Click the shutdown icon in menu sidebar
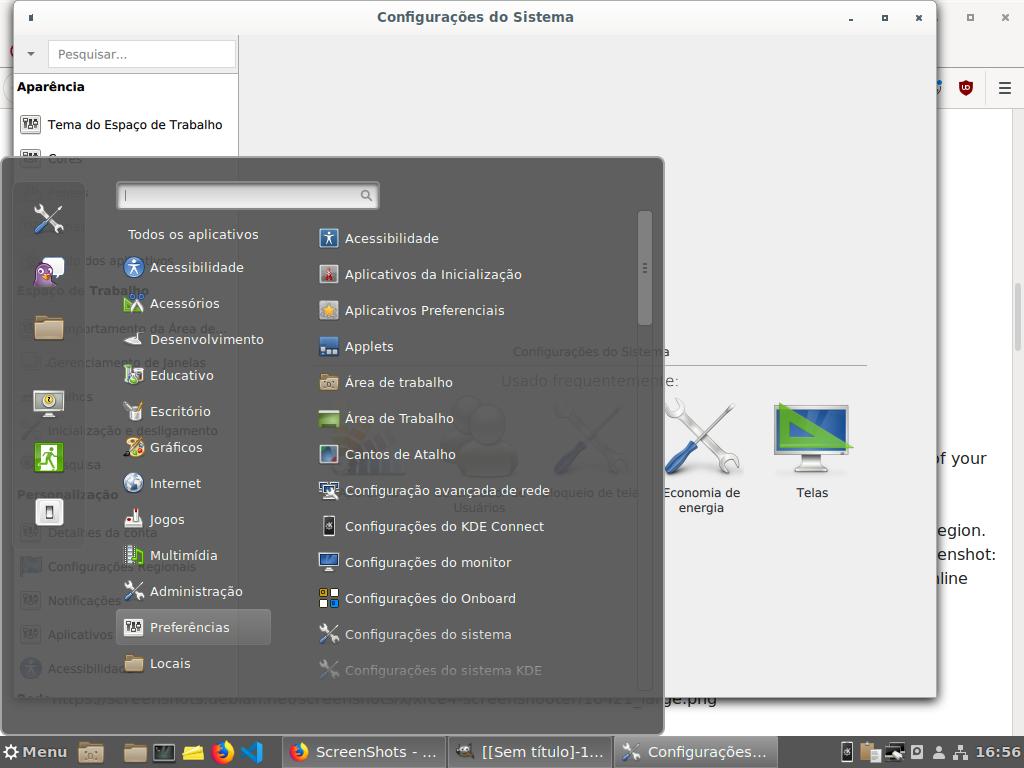Screen dimensions: 1024x768 click(49, 511)
